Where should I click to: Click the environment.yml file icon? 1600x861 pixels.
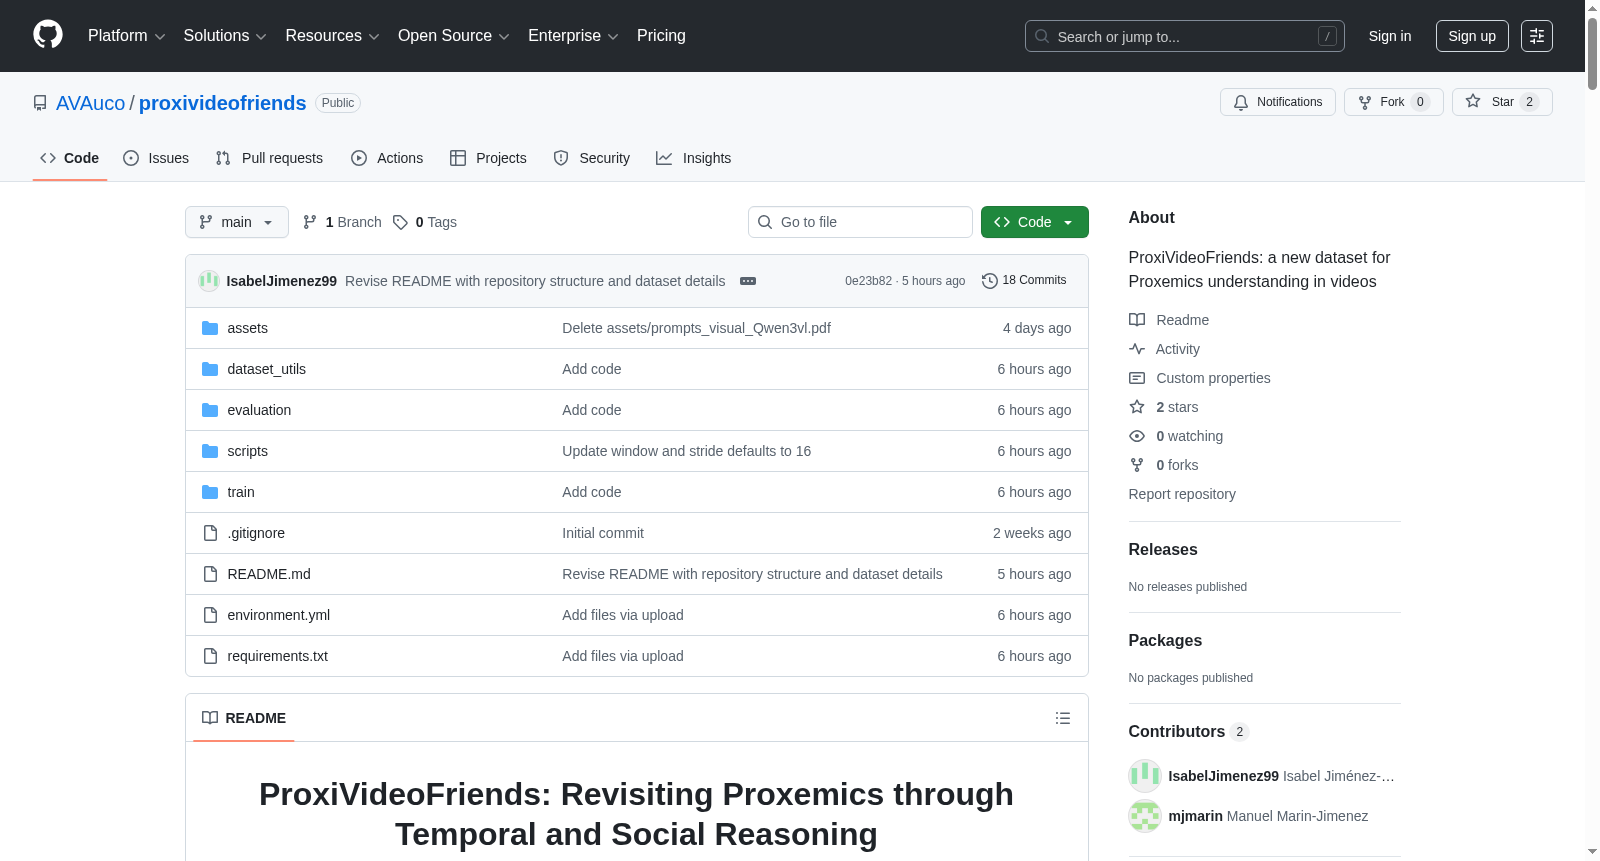tap(210, 615)
